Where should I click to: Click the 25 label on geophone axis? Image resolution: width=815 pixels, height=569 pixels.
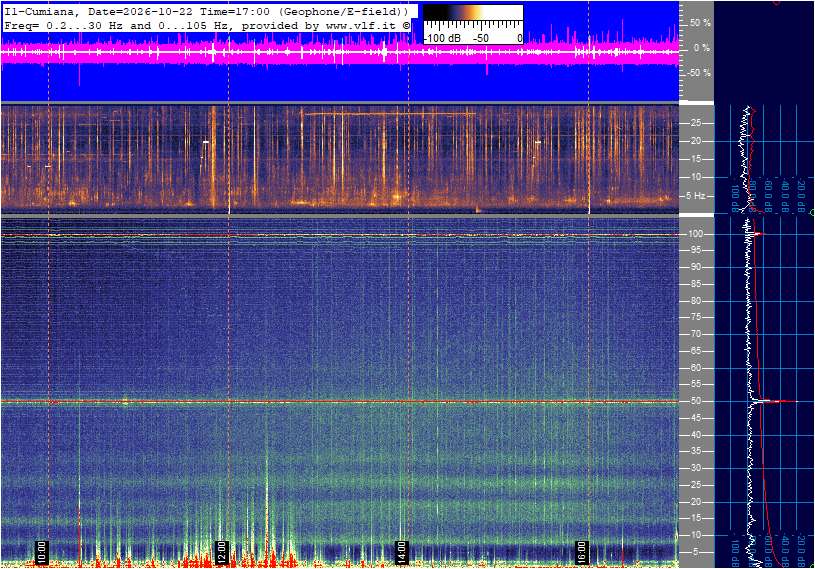tap(695, 123)
